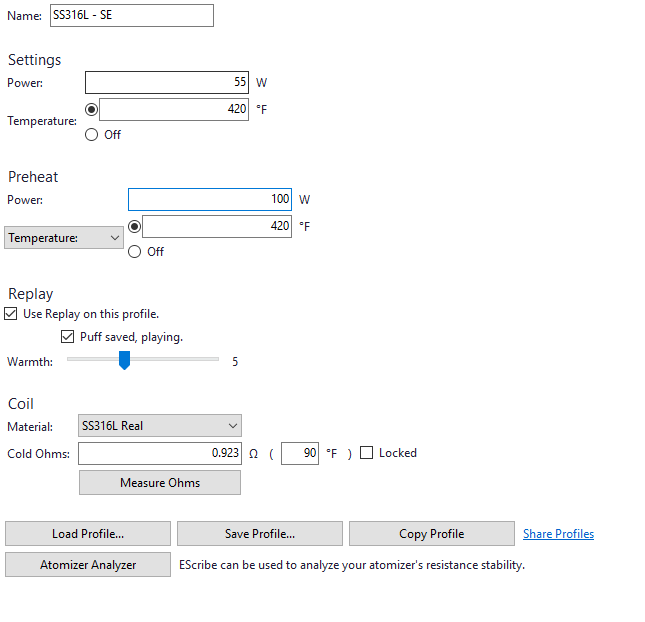Select the Preheat temperature radio button
Screen dimensions: 645x622
(x=135, y=227)
